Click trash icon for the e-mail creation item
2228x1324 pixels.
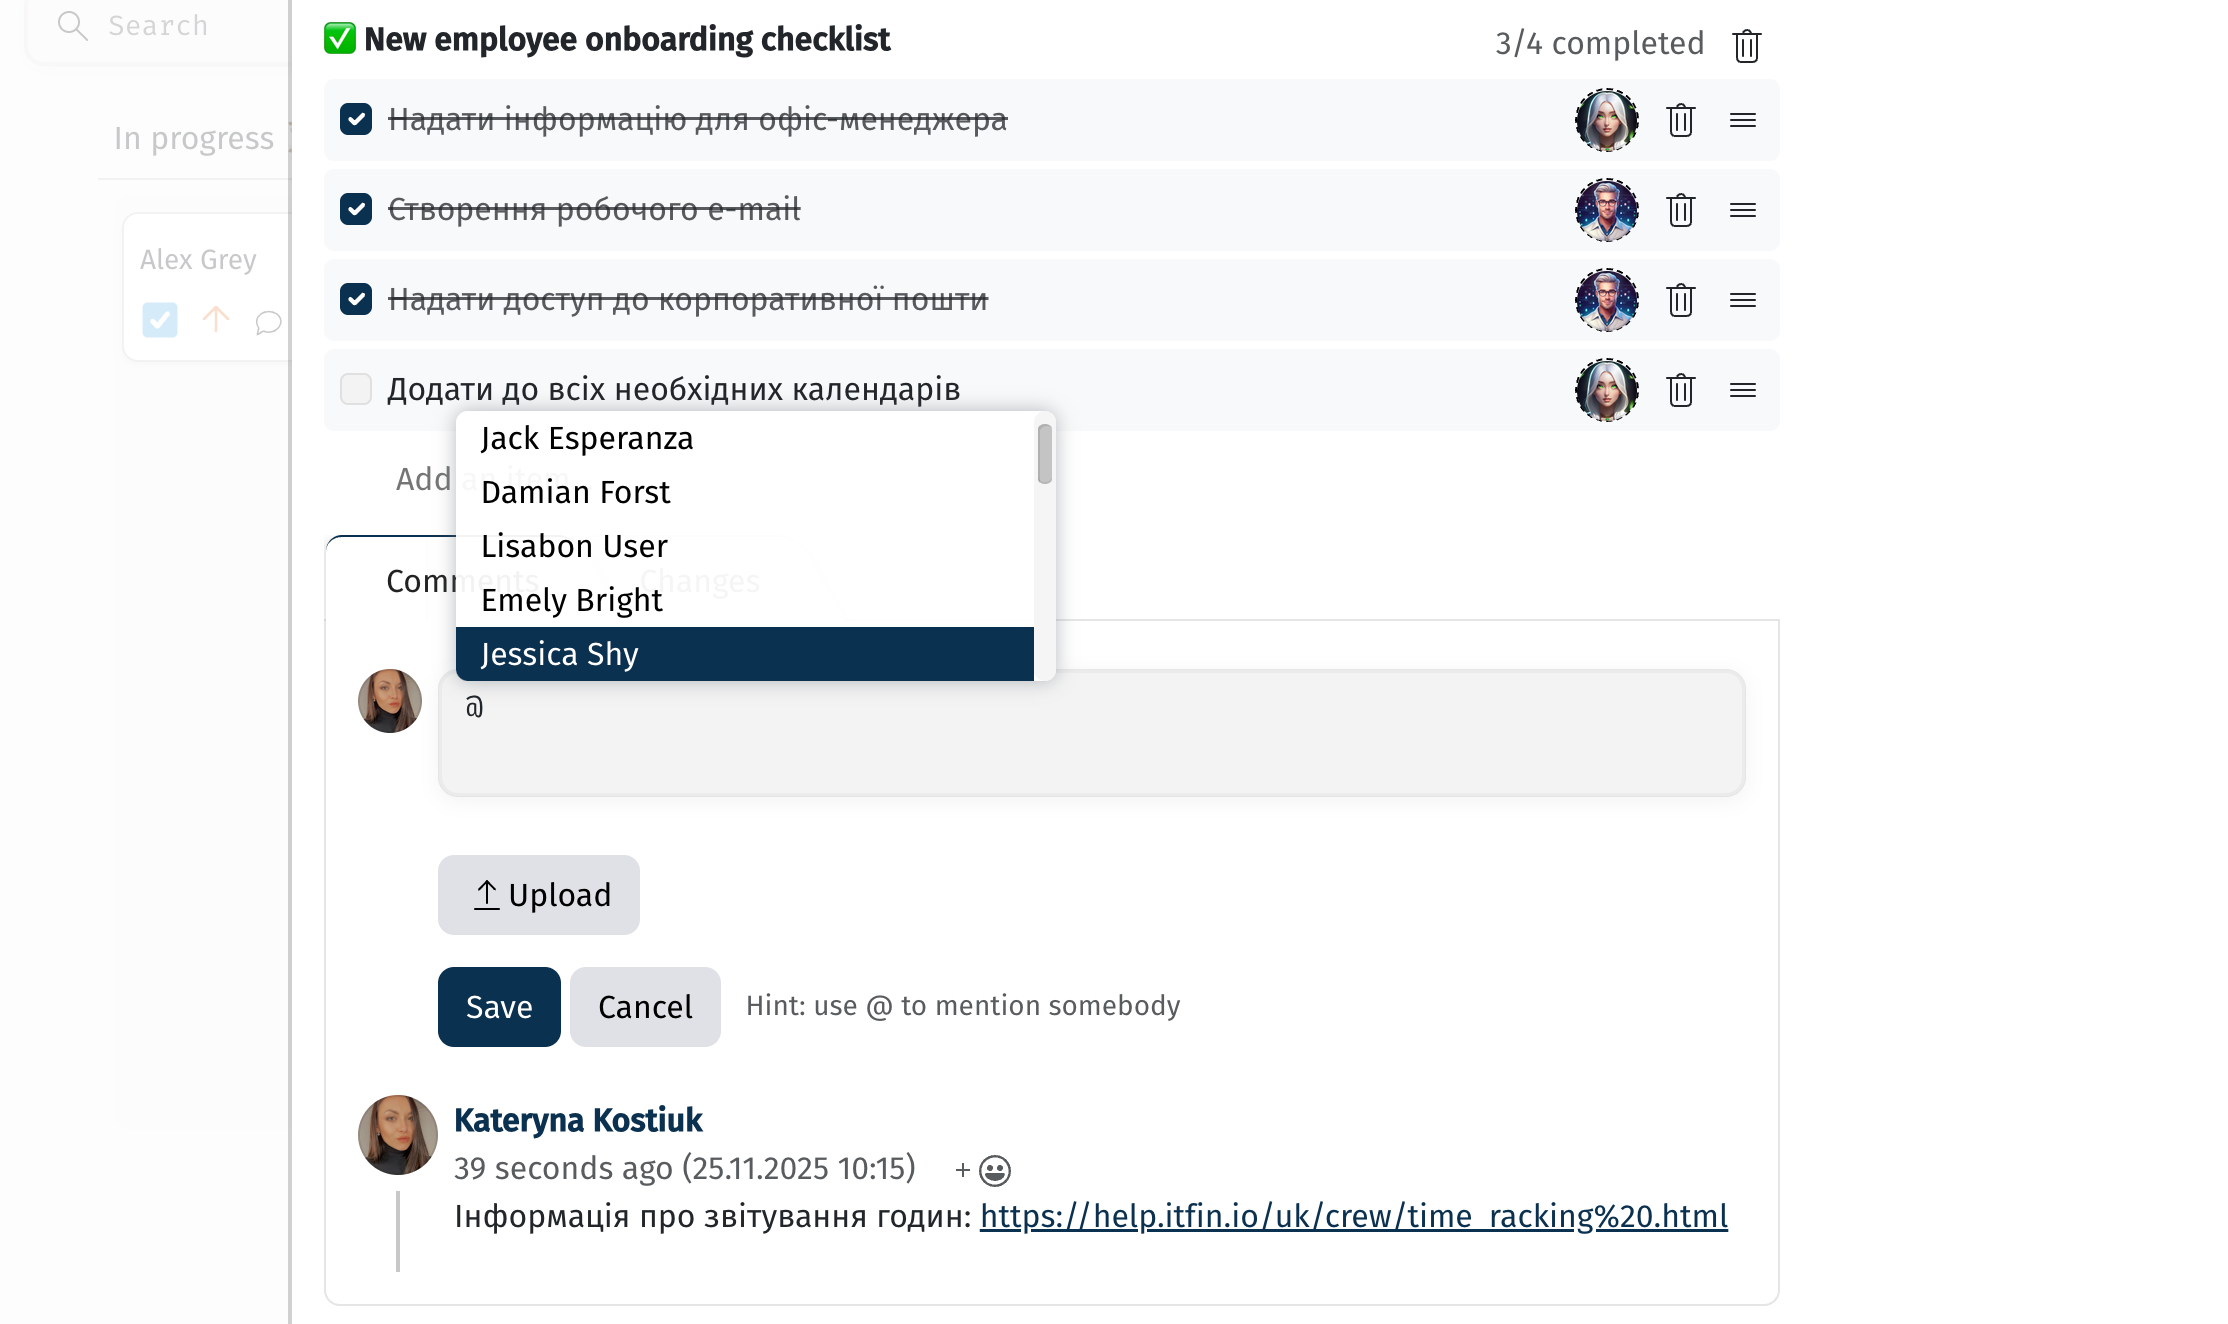(1680, 210)
